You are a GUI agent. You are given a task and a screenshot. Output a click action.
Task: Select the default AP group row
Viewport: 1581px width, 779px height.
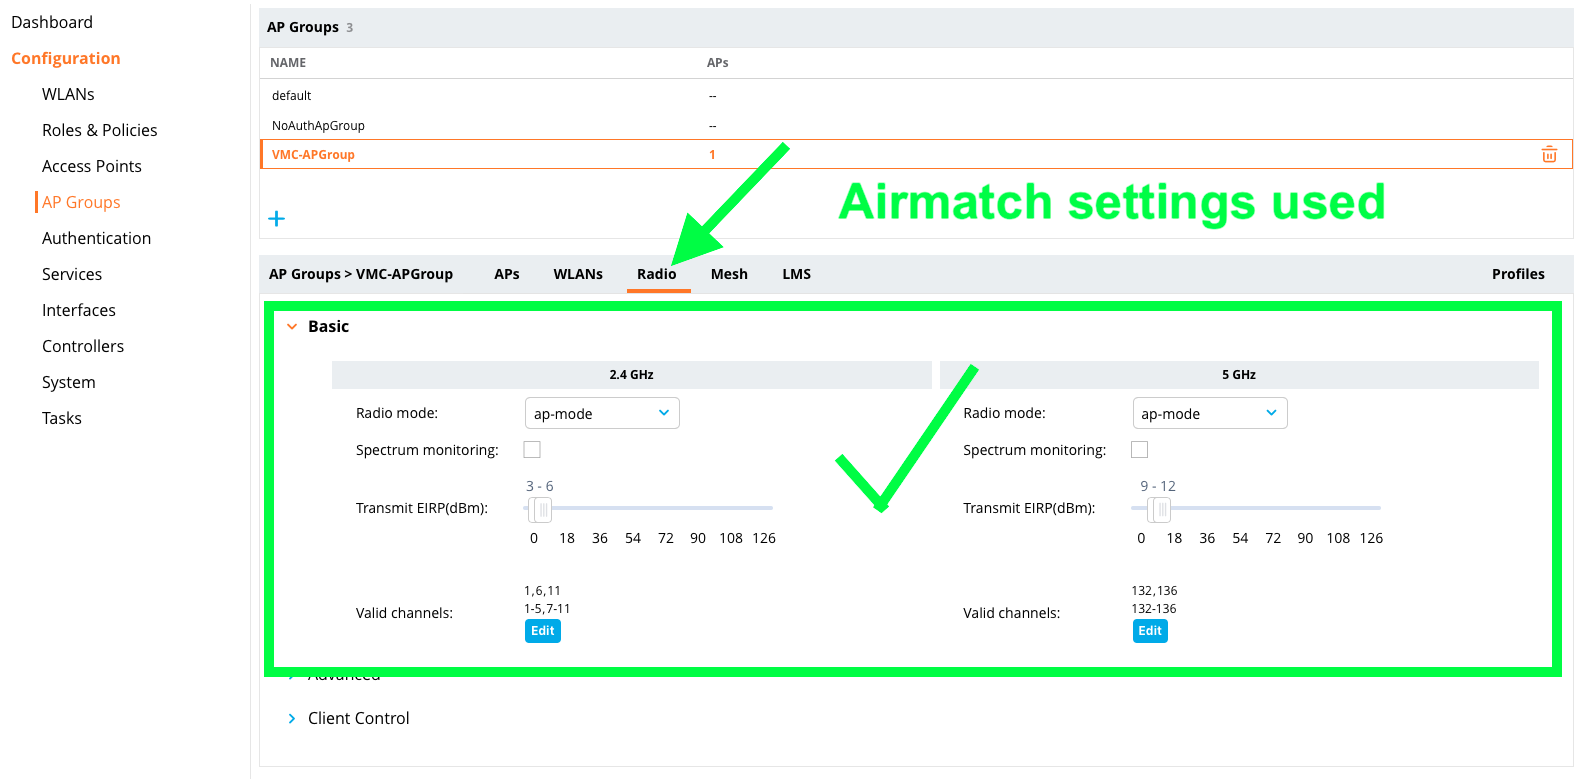291,95
